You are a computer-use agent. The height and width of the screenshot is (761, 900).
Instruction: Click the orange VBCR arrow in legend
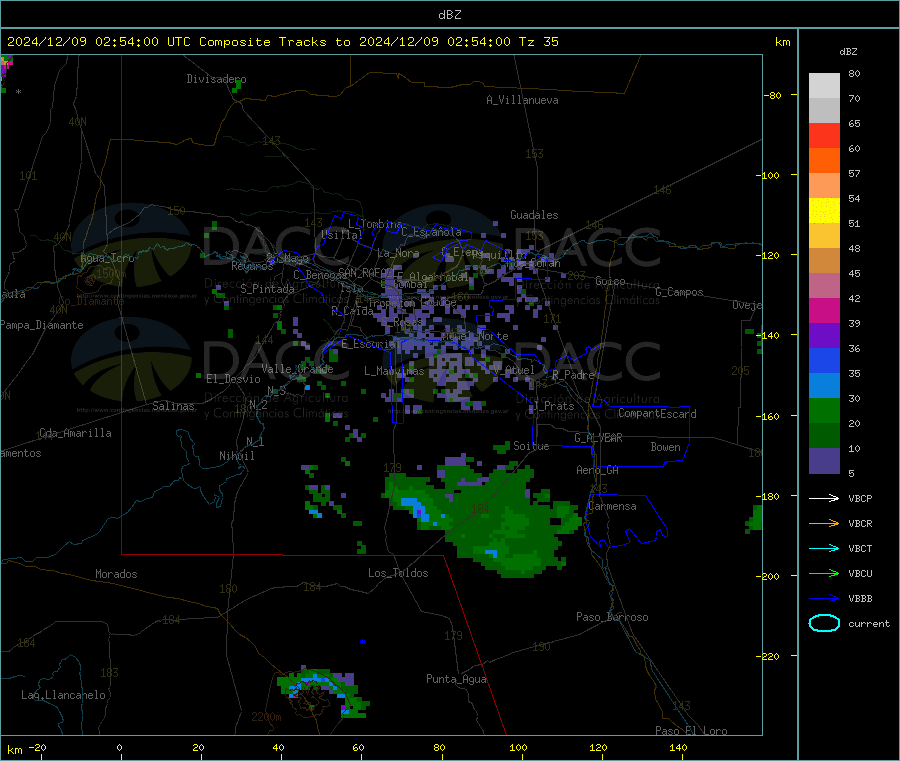tap(824, 523)
